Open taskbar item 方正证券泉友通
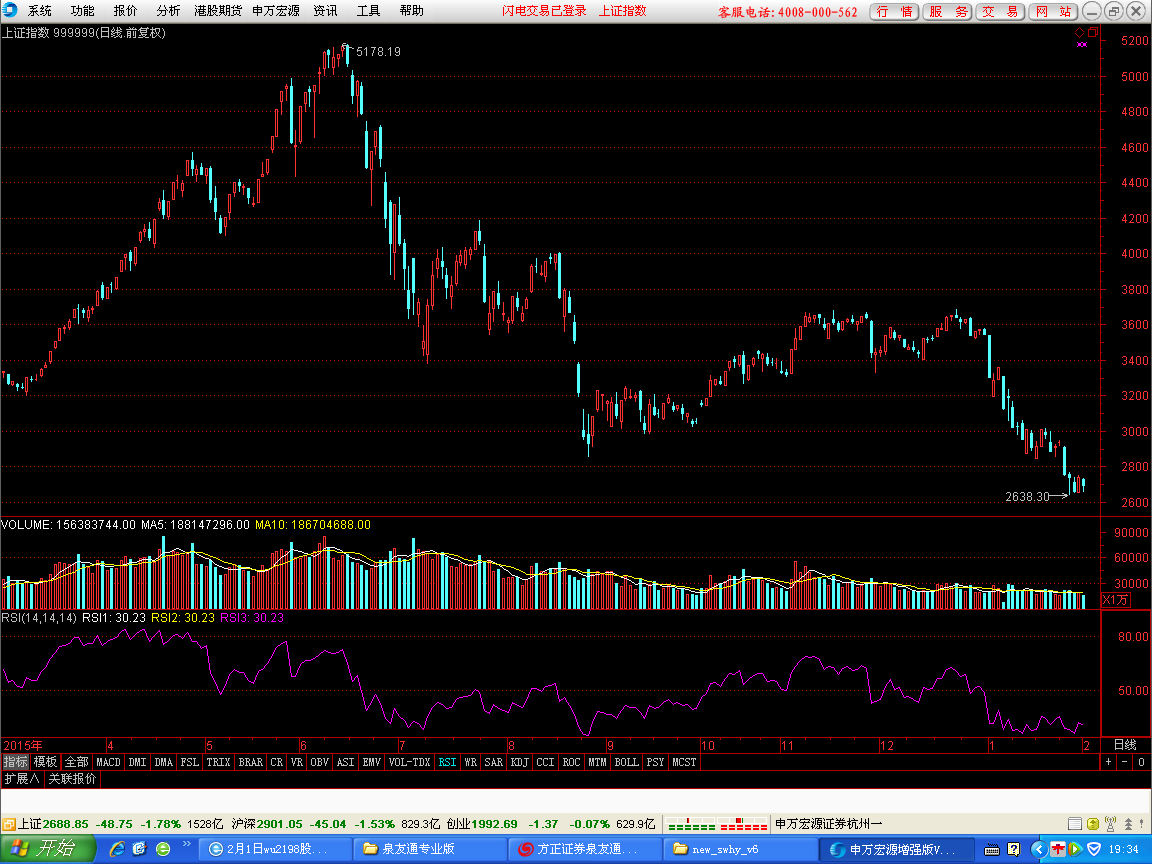Viewport: 1152px width, 864px height. coord(584,849)
